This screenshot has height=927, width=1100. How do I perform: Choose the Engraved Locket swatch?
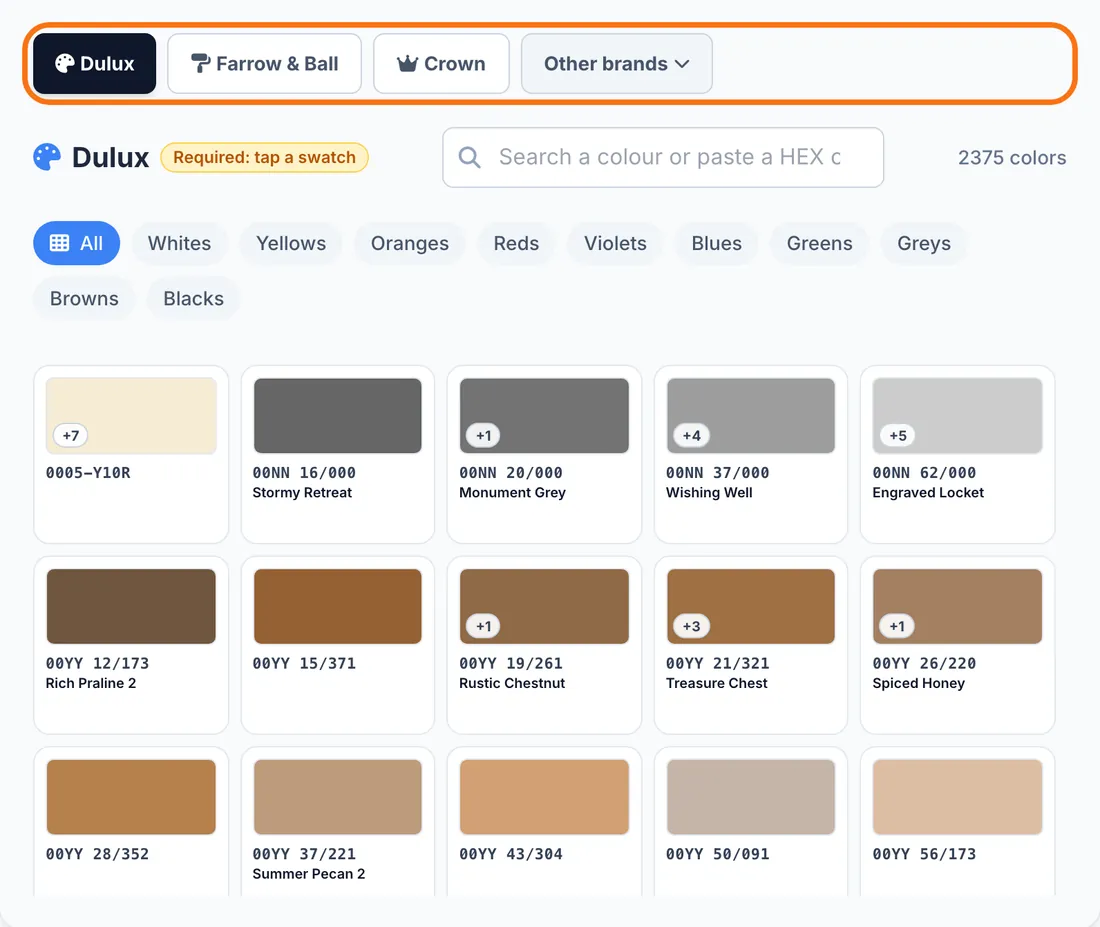click(958, 415)
